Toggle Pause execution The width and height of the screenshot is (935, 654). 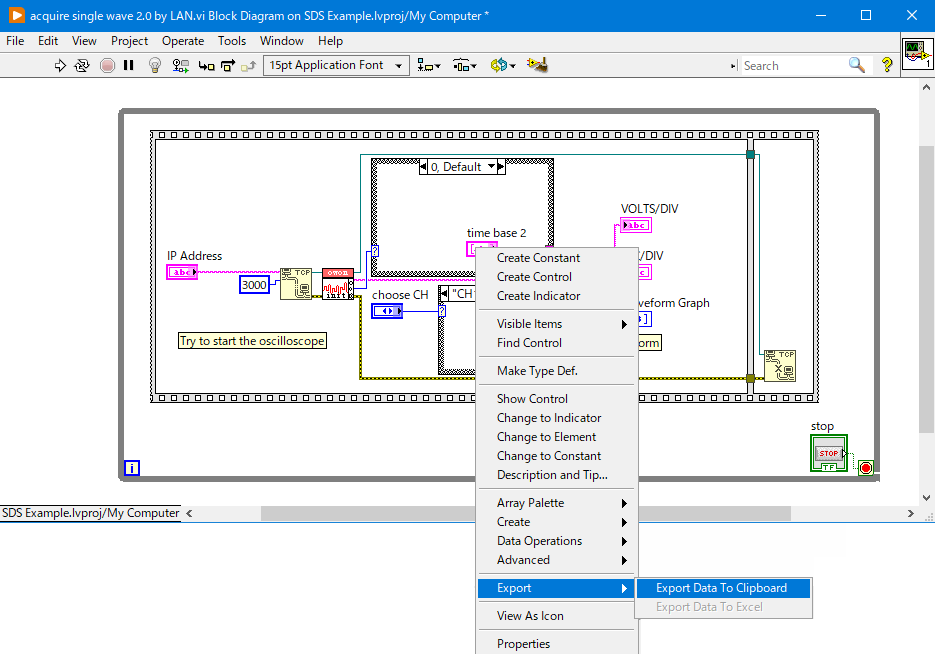point(128,66)
